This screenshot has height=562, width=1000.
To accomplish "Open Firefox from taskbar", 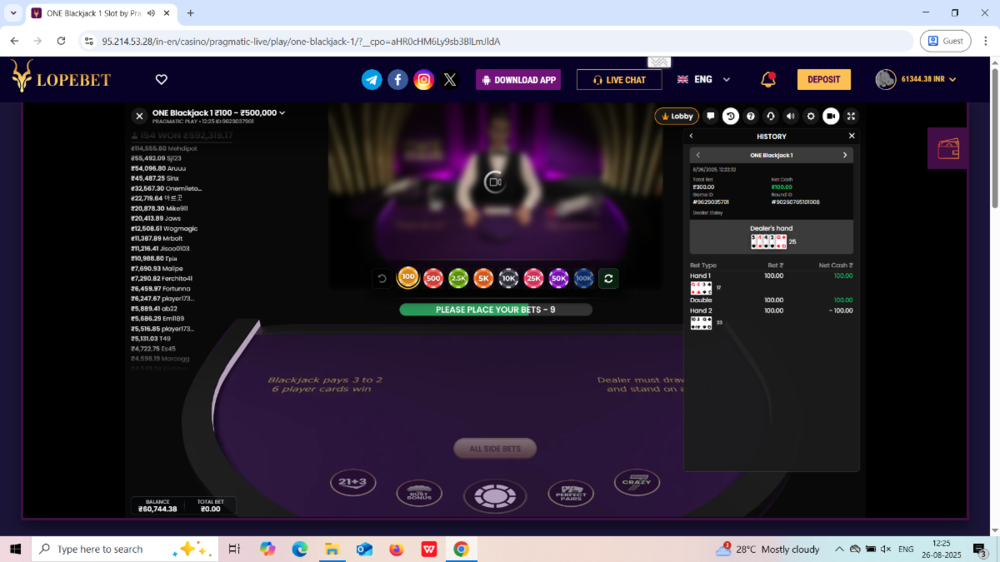I will [397, 549].
